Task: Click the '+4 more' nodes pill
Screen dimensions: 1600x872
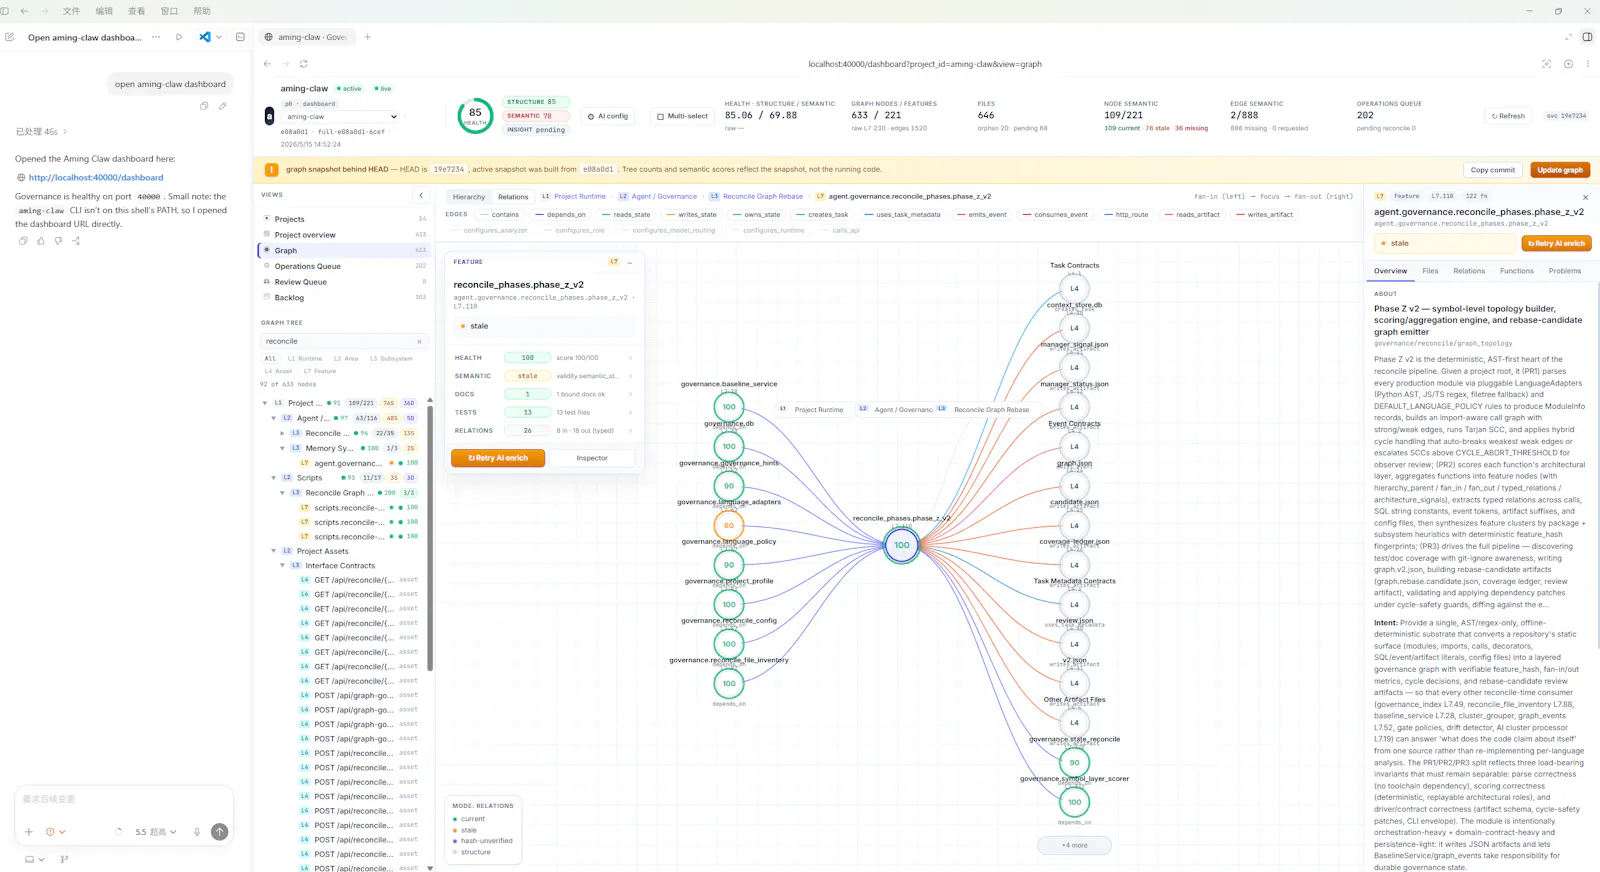Action: [1075, 845]
